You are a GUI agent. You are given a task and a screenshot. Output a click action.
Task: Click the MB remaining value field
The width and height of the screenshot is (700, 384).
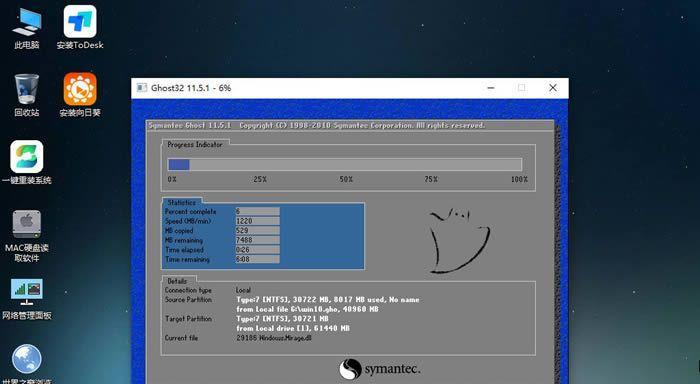pyautogui.click(x=258, y=240)
